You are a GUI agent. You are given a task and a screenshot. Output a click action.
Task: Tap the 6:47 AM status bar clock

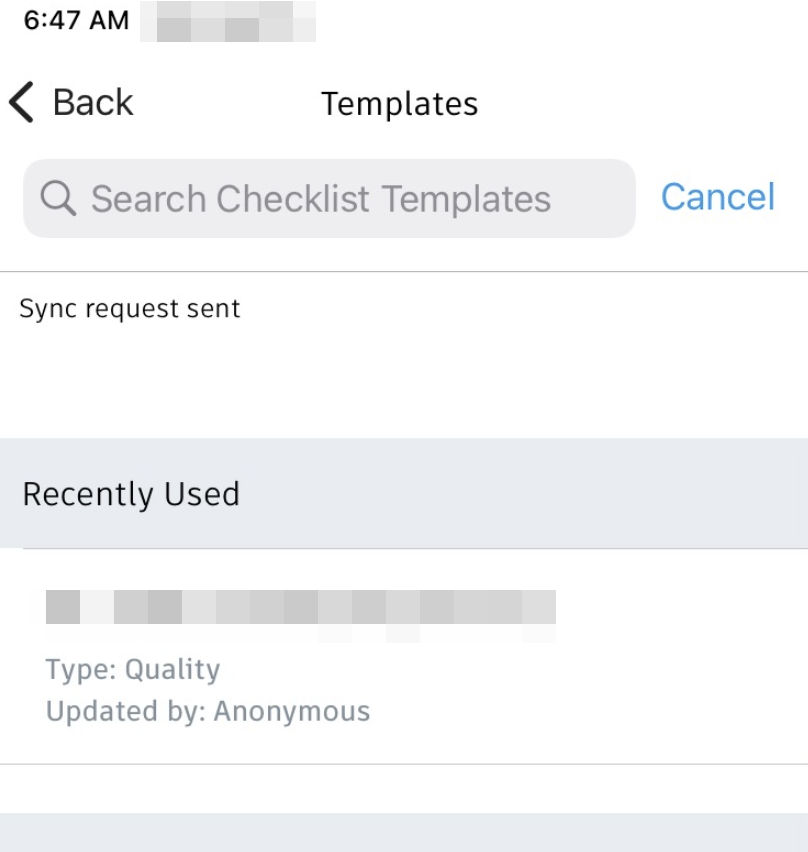pyautogui.click(x=76, y=21)
